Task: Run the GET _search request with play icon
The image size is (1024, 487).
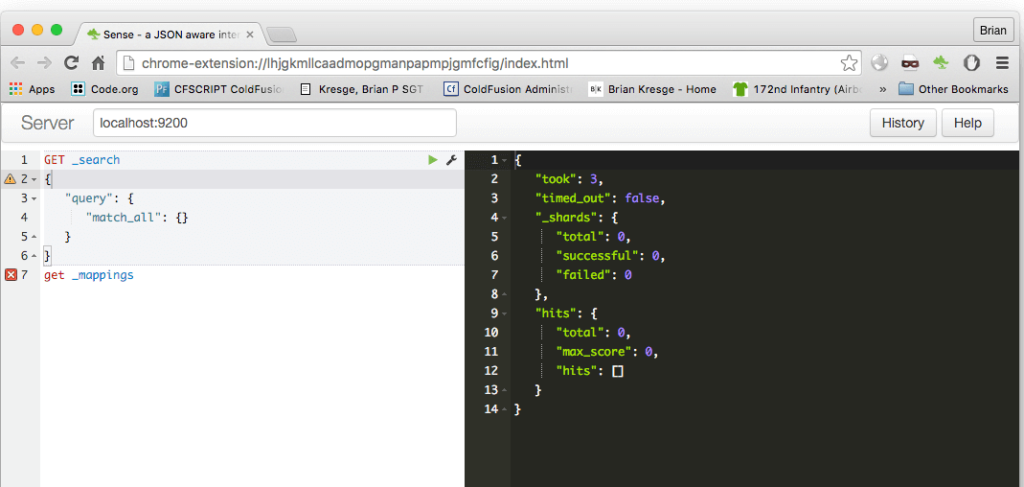Action: point(432,160)
